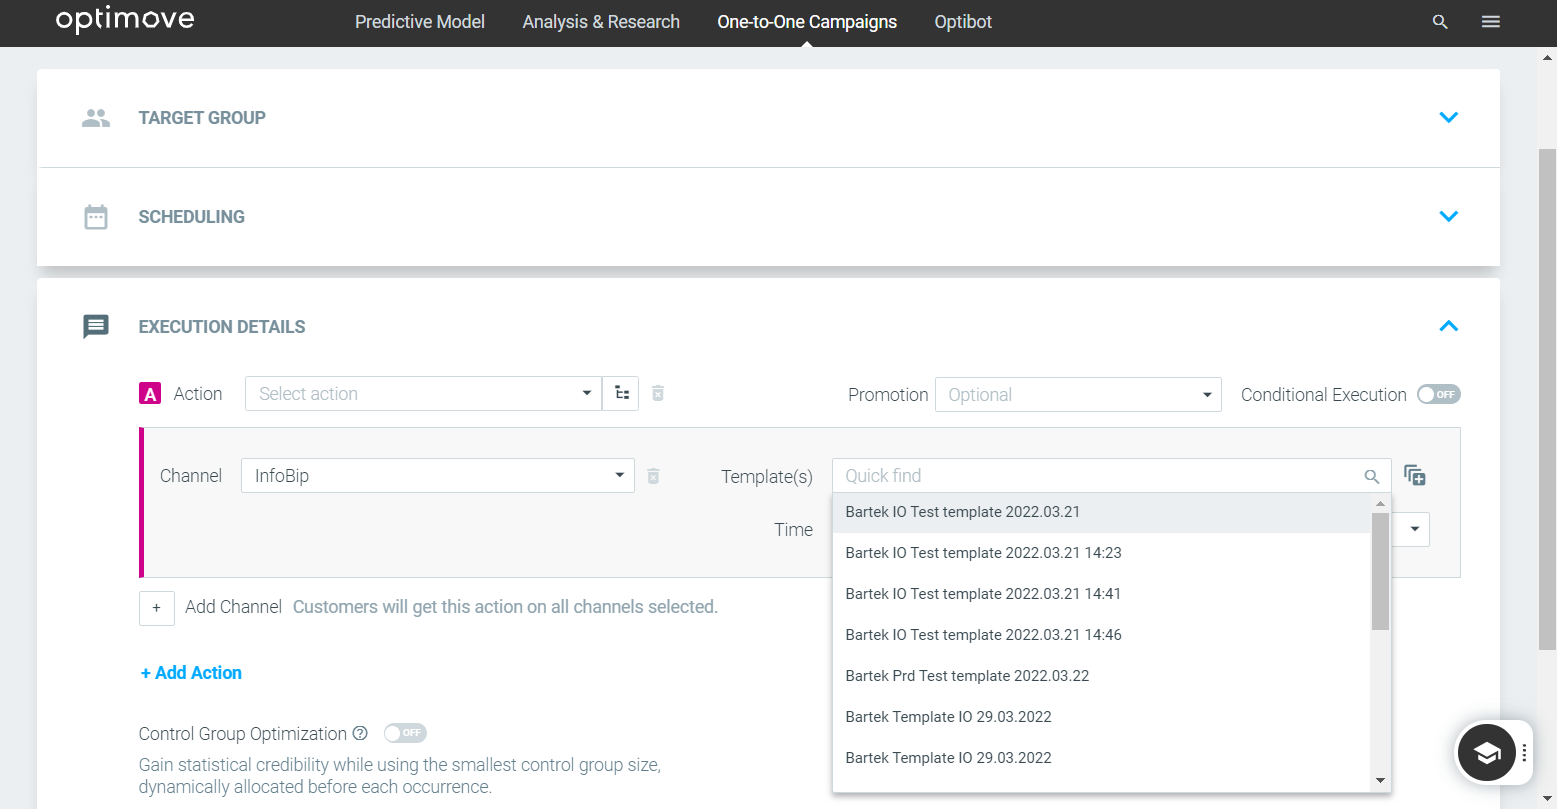Click the + Add Action link
1557x809 pixels.
pos(191,673)
